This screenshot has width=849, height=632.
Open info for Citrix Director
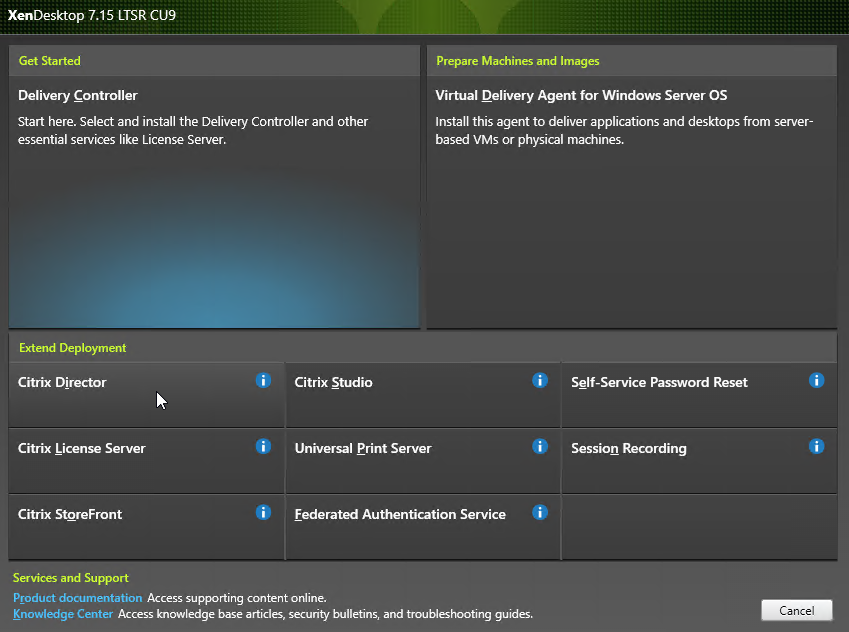pyautogui.click(x=263, y=381)
